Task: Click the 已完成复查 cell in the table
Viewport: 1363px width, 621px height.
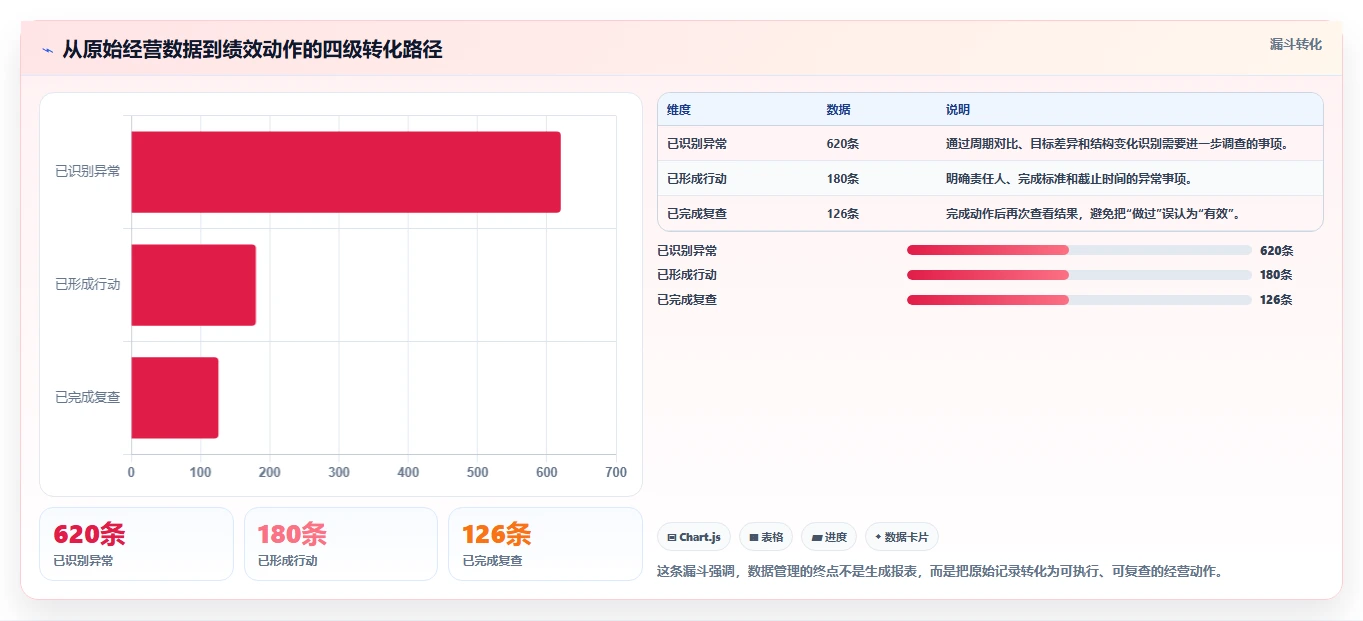Action: pos(697,214)
